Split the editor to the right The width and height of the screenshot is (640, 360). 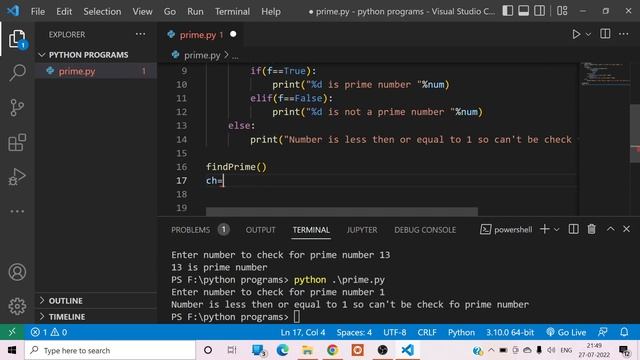click(605, 34)
